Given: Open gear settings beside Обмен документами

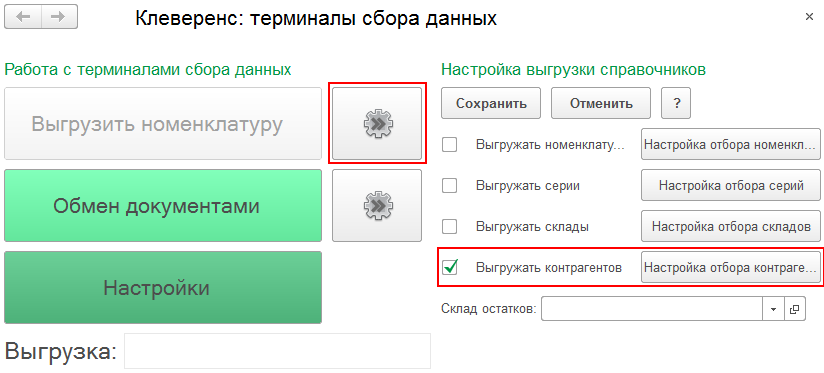Looking at the screenshot, I should (377, 205).
